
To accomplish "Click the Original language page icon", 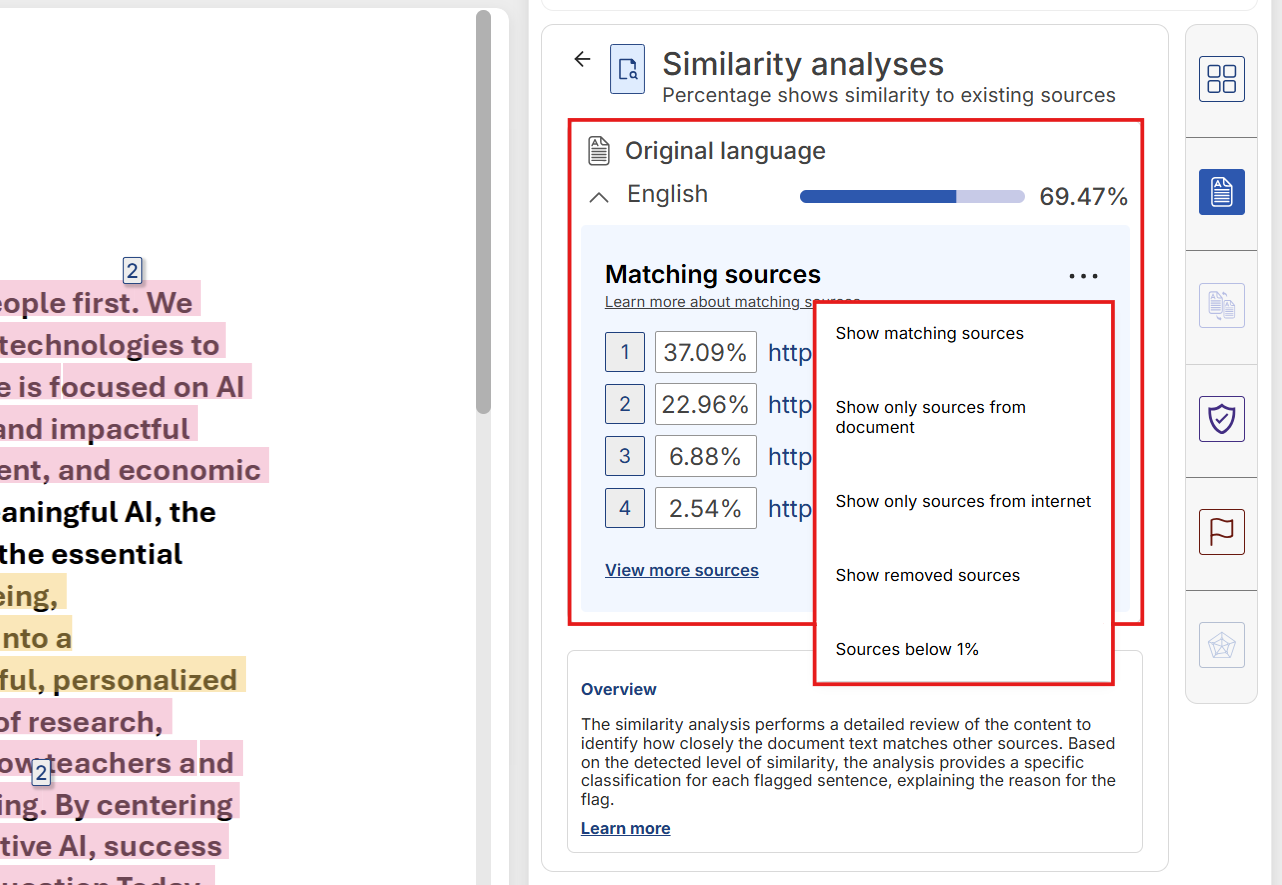I will (598, 150).
